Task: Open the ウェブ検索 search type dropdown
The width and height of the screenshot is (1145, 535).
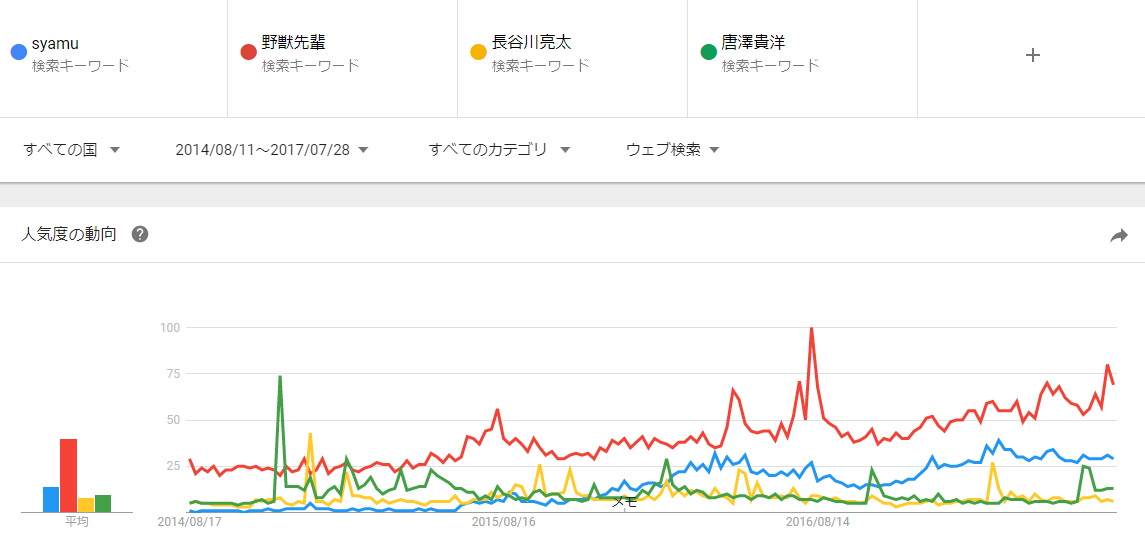Action: (x=672, y=150)
